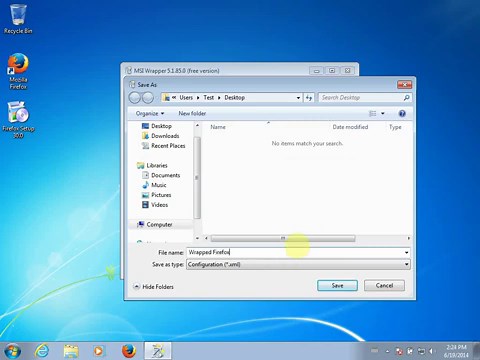Screen dimensions: 480x360
Task: Click the Users breadcrumb segment
Action: coord(186,98)
